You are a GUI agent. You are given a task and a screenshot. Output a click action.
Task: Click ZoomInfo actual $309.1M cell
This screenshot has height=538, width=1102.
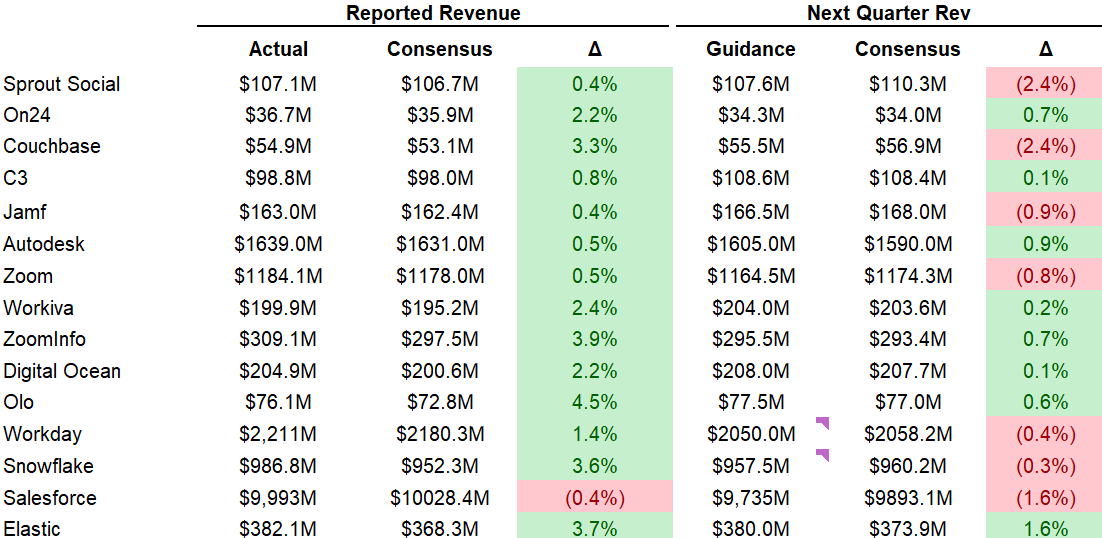pyautogui.click(x=278, y=339)
